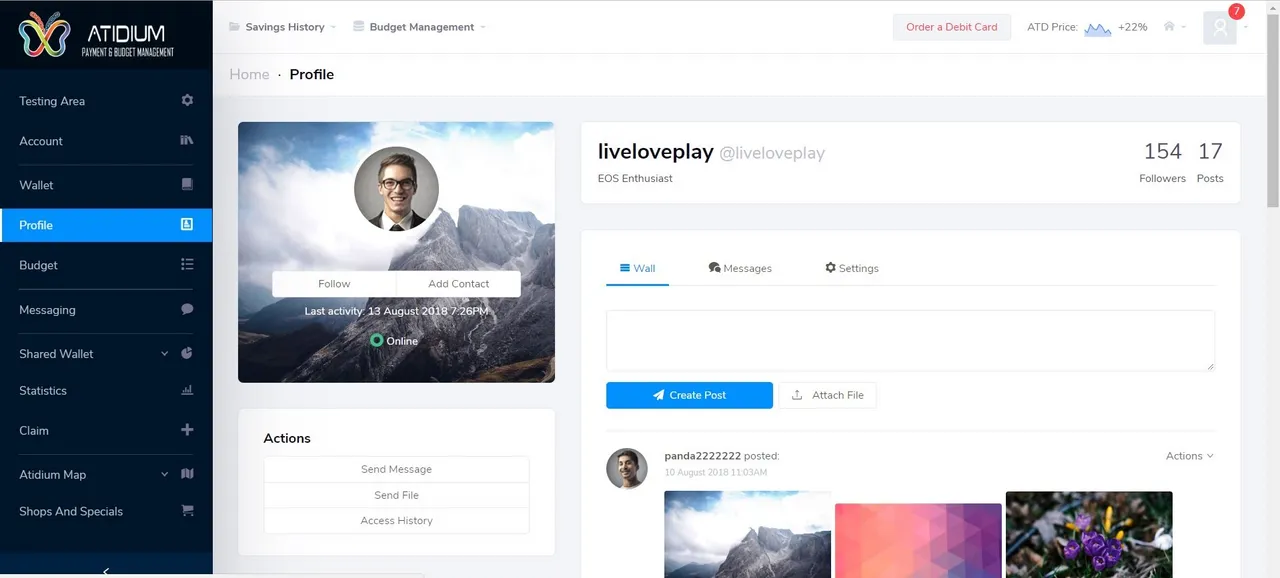Click Send Message action
1280x578 pixels.
click(x=396, y=469)
